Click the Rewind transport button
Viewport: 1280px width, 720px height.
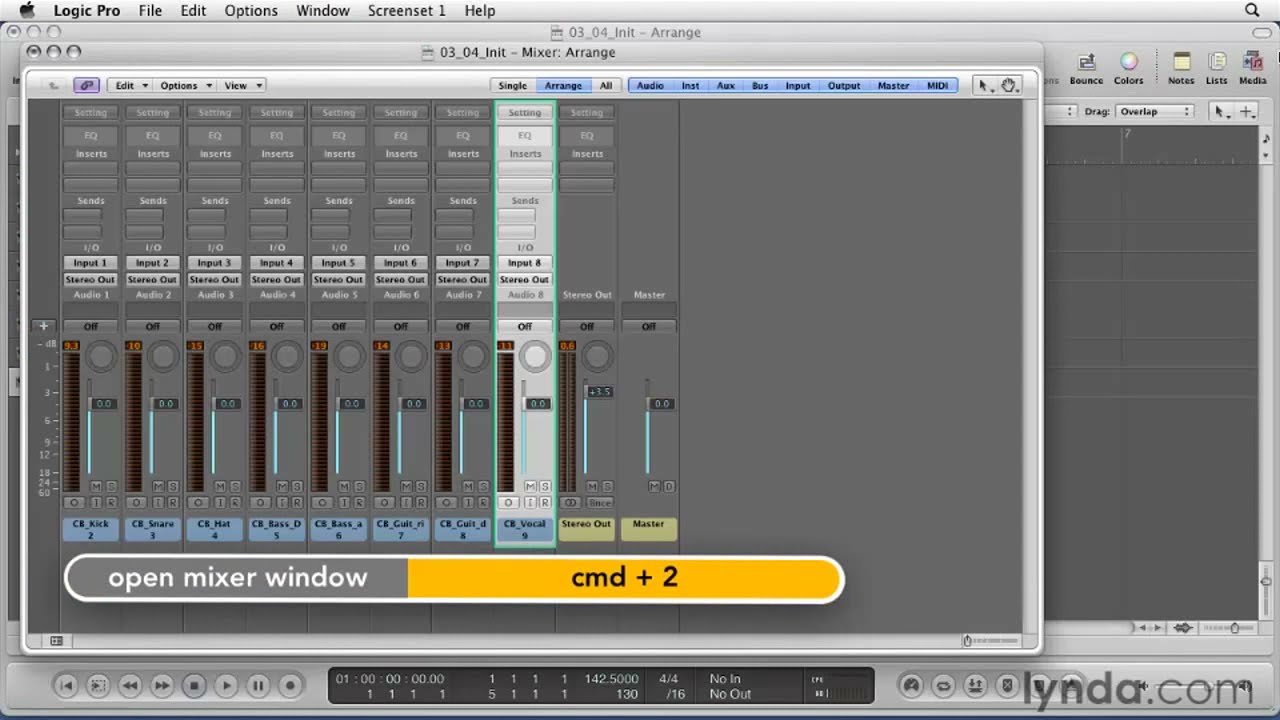(130, 685)
